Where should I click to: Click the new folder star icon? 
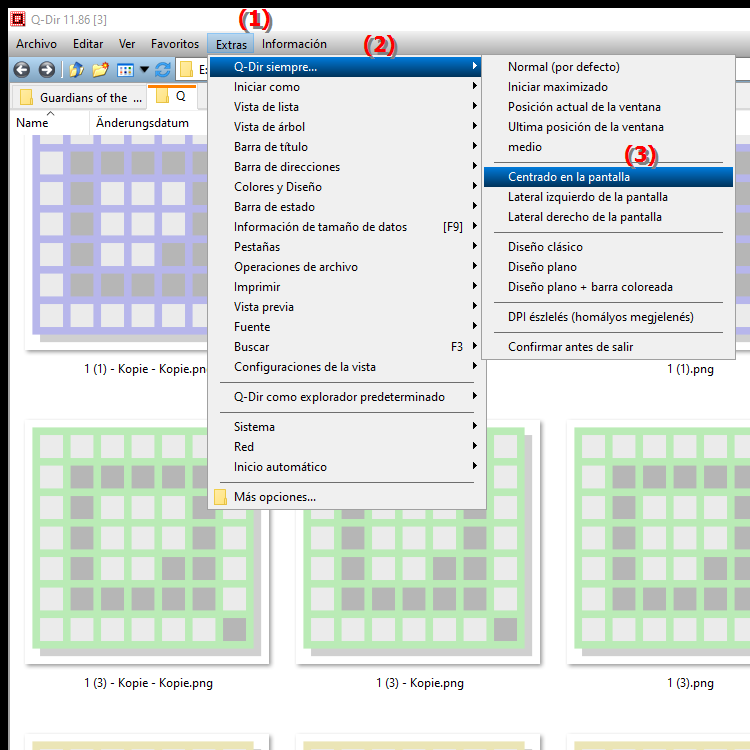point(100,70)
